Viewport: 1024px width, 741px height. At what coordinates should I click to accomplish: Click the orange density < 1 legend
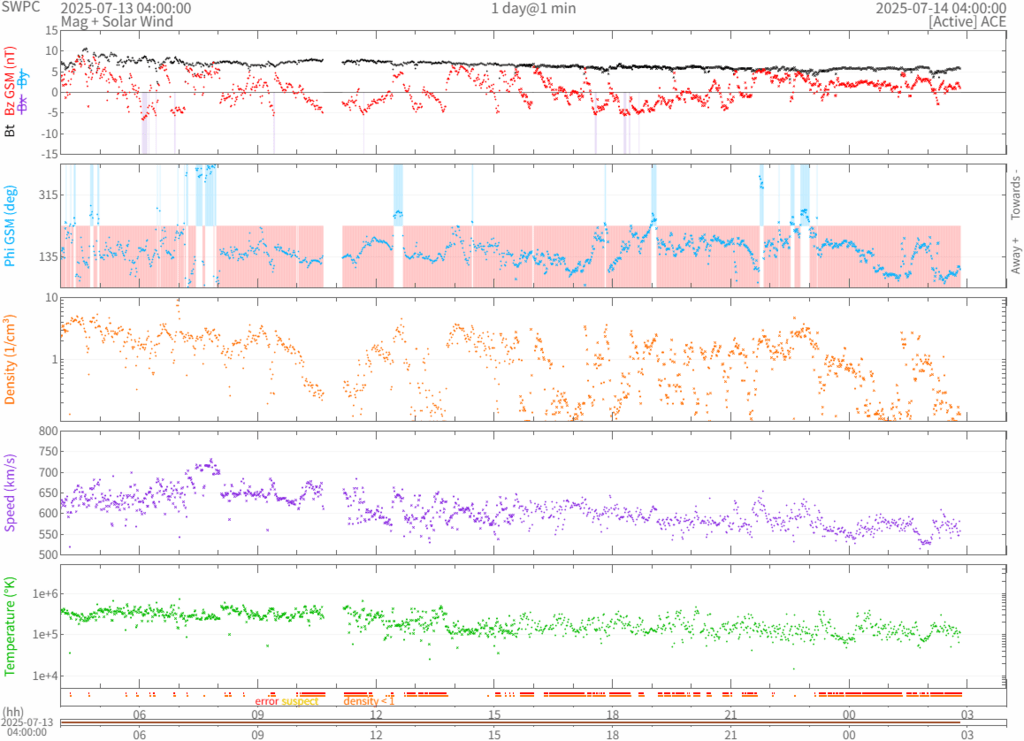pyautogui.click(x=369, y=701)
